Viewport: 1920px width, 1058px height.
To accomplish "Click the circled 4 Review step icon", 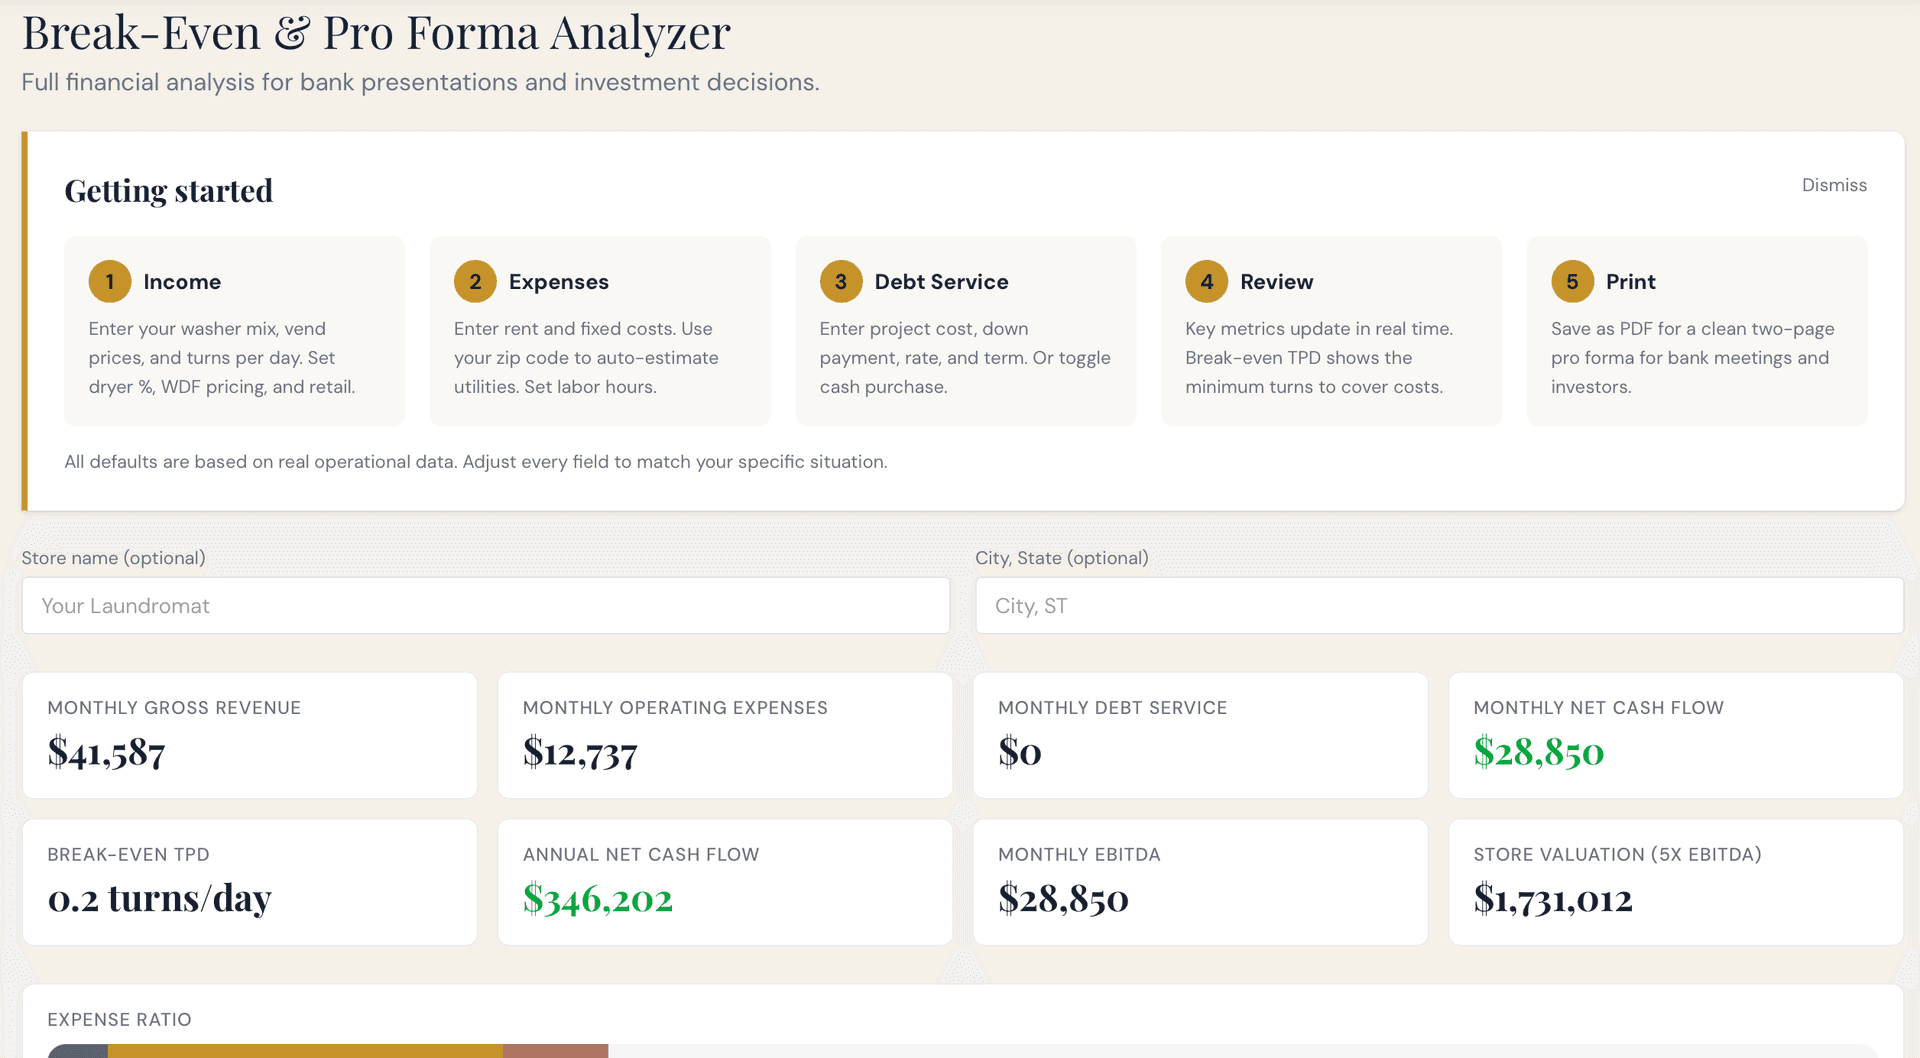I will click(x=1207, y=281).
